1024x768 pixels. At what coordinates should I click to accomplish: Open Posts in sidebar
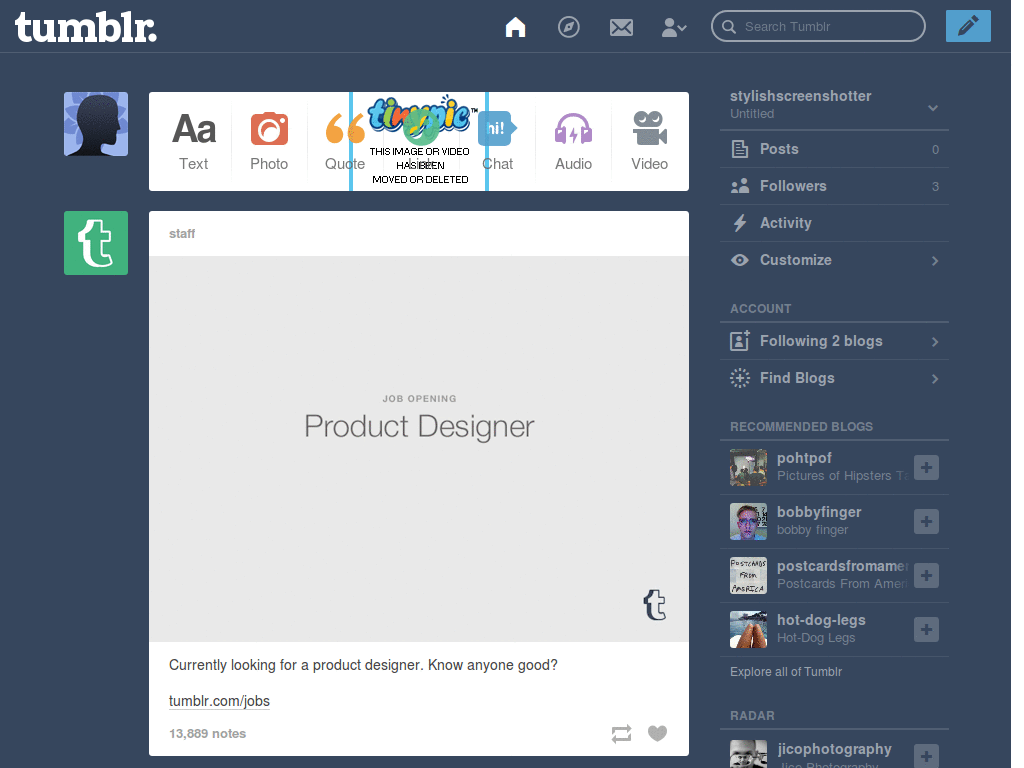tap(835, 149)
